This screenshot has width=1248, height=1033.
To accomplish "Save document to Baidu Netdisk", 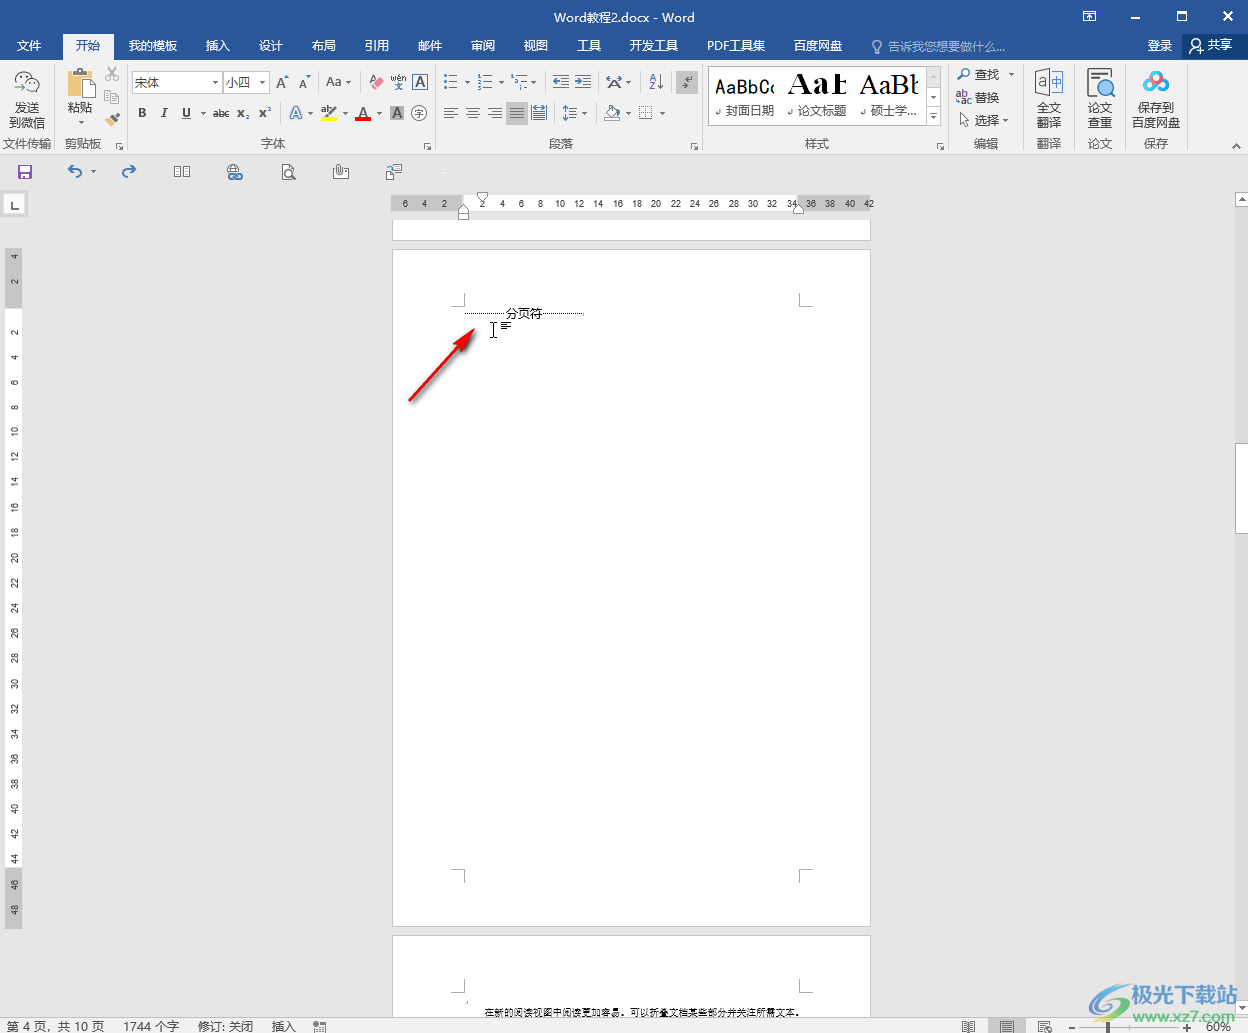I will coord(1156,98).
